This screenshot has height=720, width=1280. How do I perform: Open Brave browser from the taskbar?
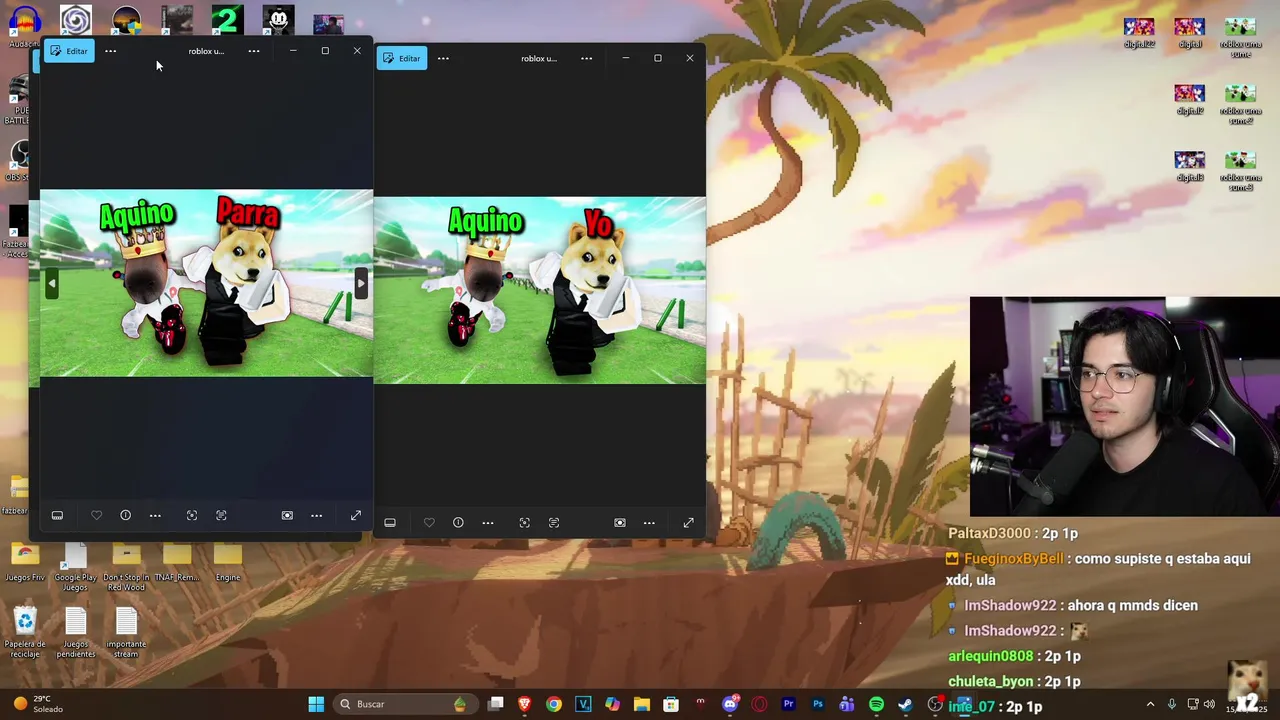pyautogui.click(x=524, y=704)
